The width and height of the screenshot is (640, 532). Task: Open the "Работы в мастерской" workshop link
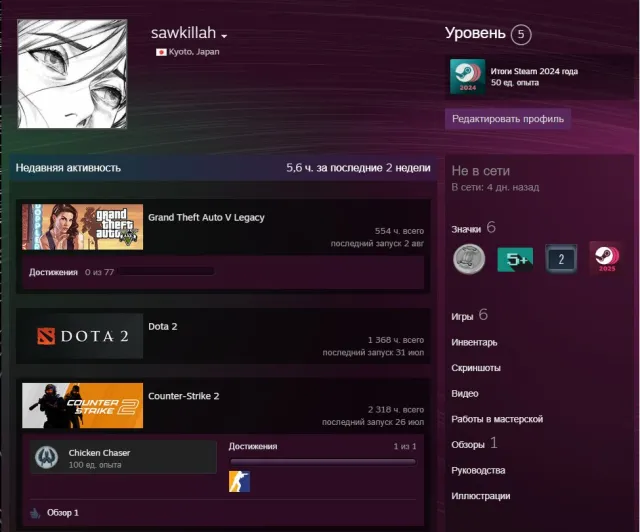click(x=497, y=419)
